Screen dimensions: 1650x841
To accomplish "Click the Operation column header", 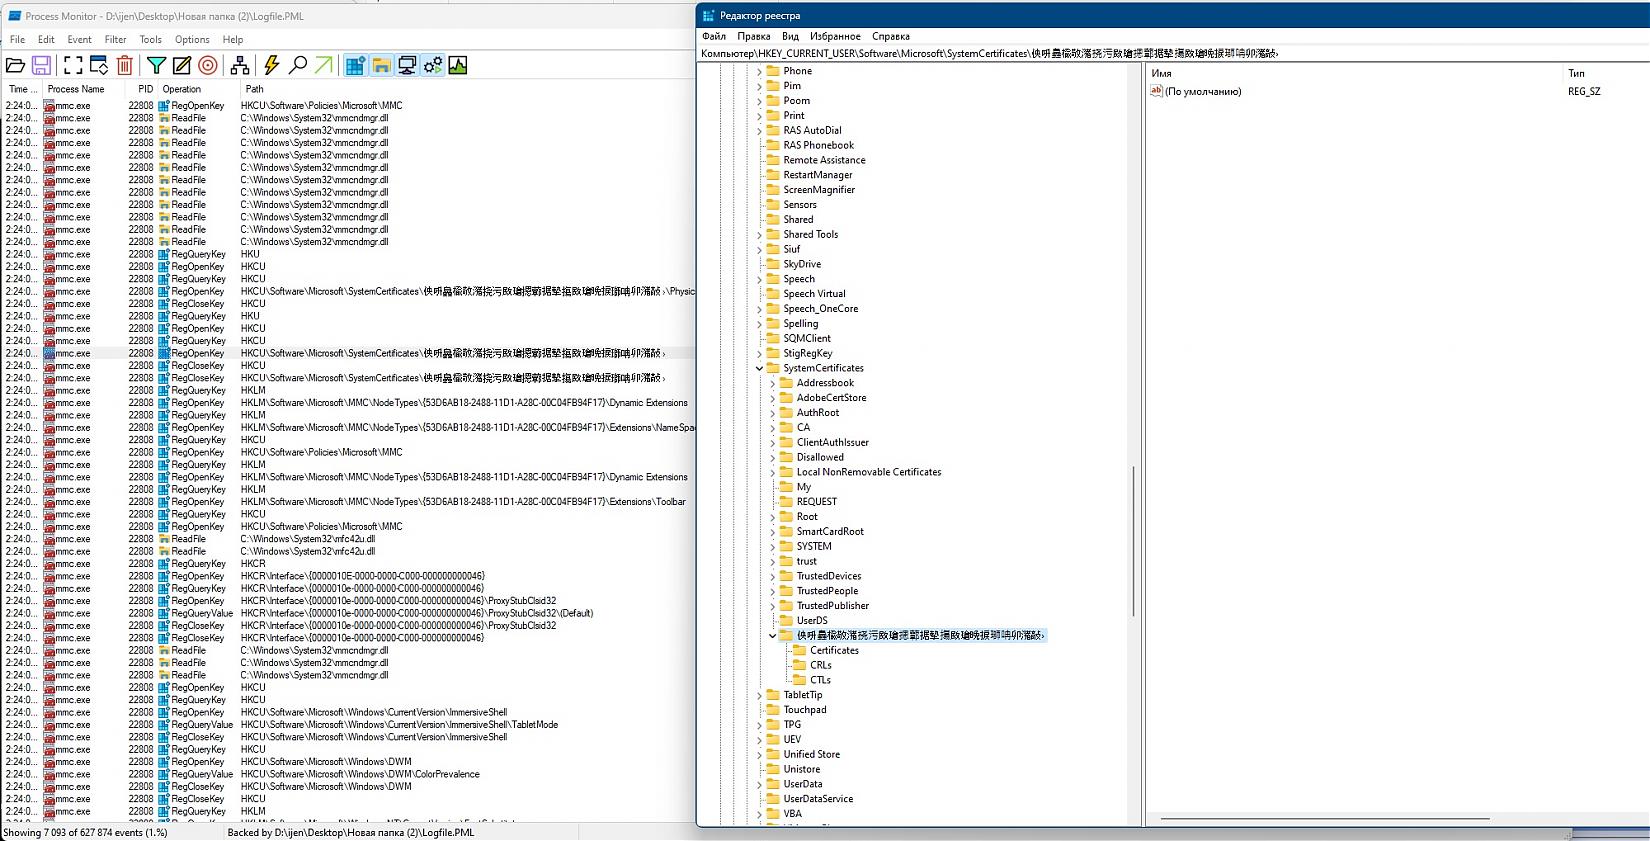I will coord(182,89).
